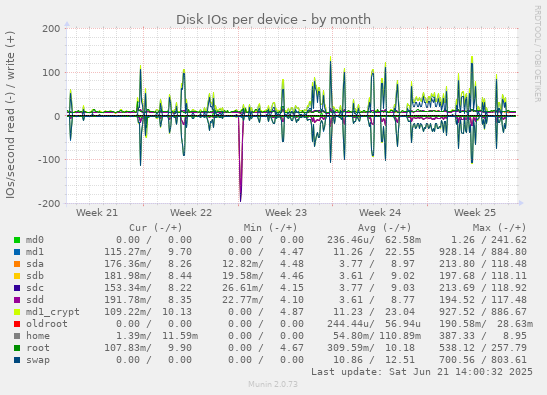Click the 'md0' legend label

pos(35,240)
